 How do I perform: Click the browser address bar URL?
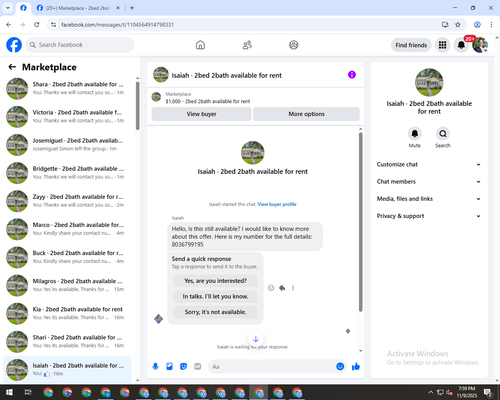[117, 25]
